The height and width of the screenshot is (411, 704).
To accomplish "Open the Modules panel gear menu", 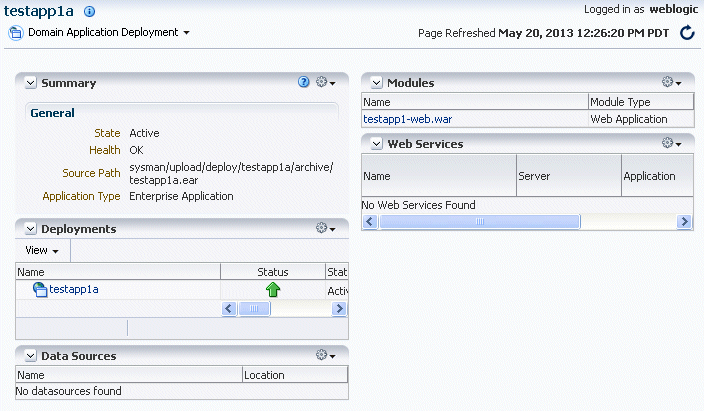I will [x=671, y=82].
